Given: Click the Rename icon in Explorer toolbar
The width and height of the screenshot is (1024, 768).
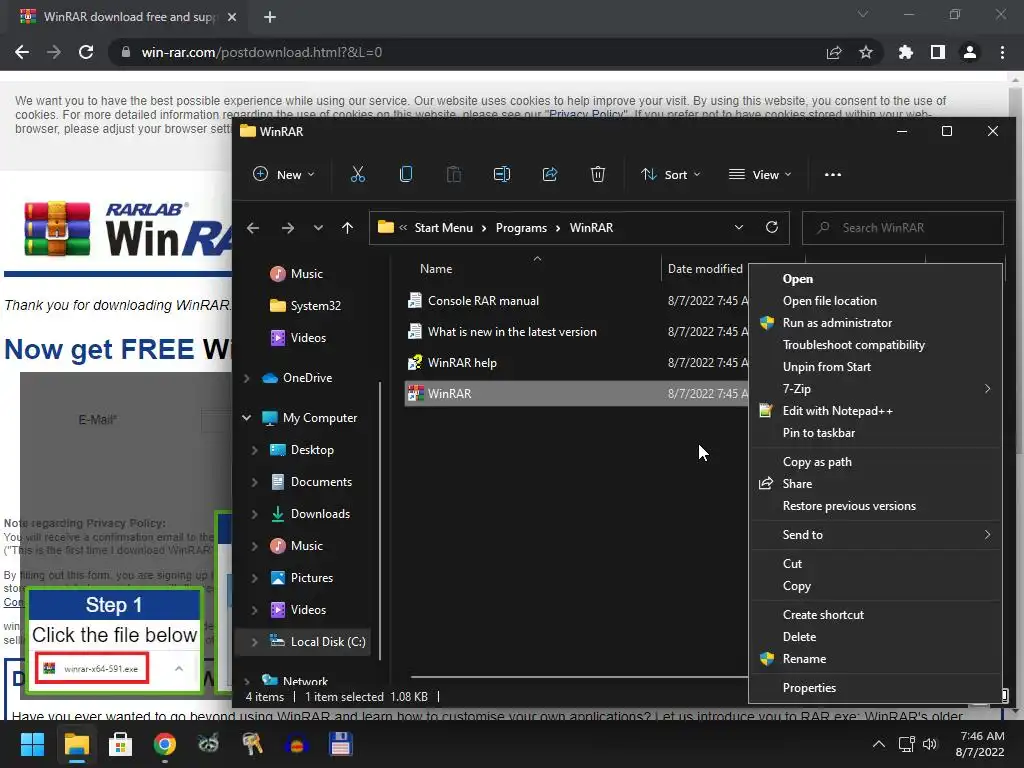Looking at the screenshot, I should 502,174.
